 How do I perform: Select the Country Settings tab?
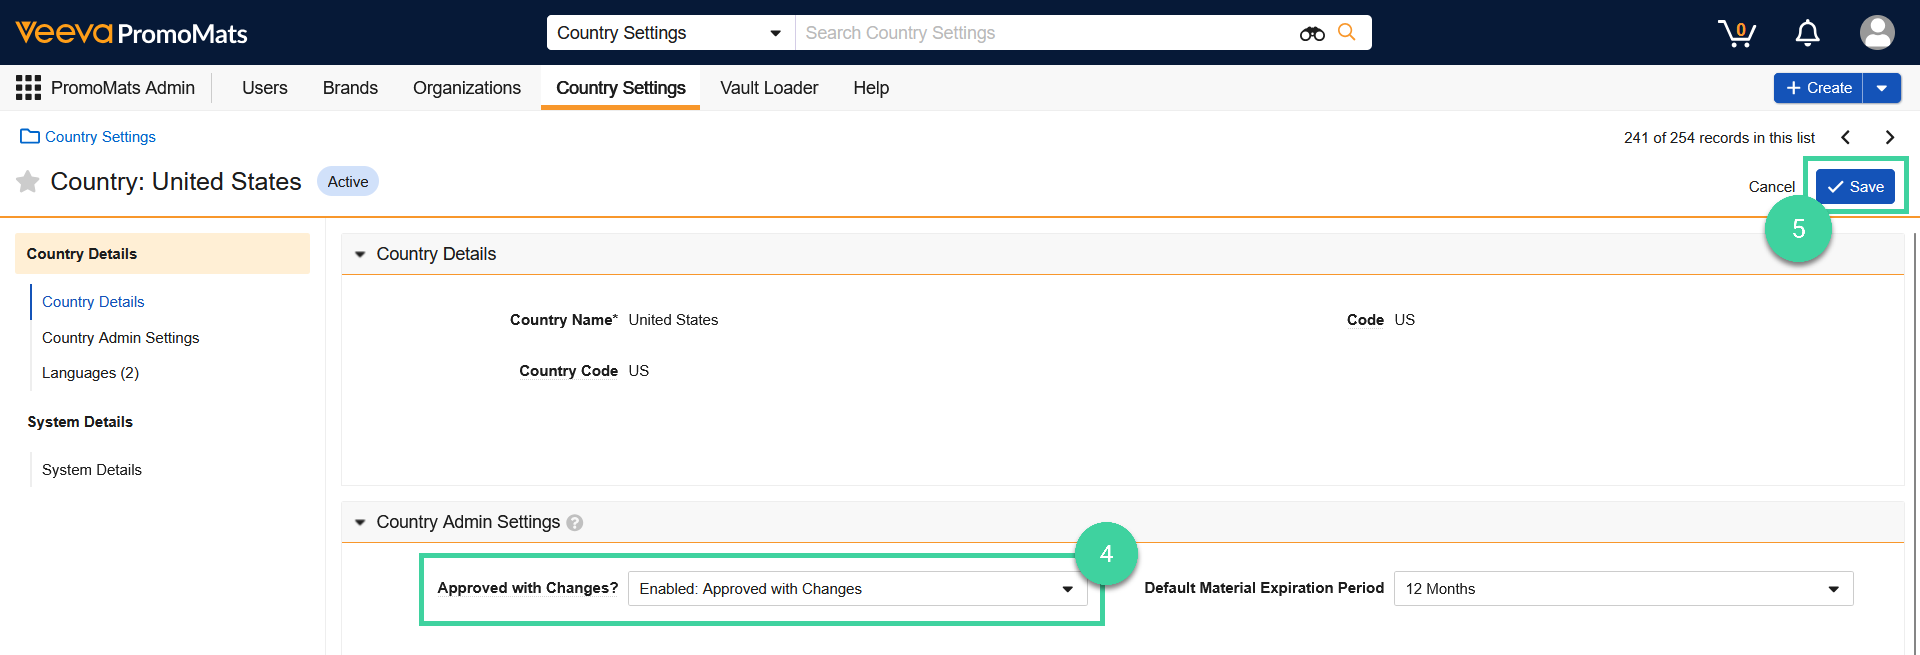pyautogui.click(x=621, y=88)
